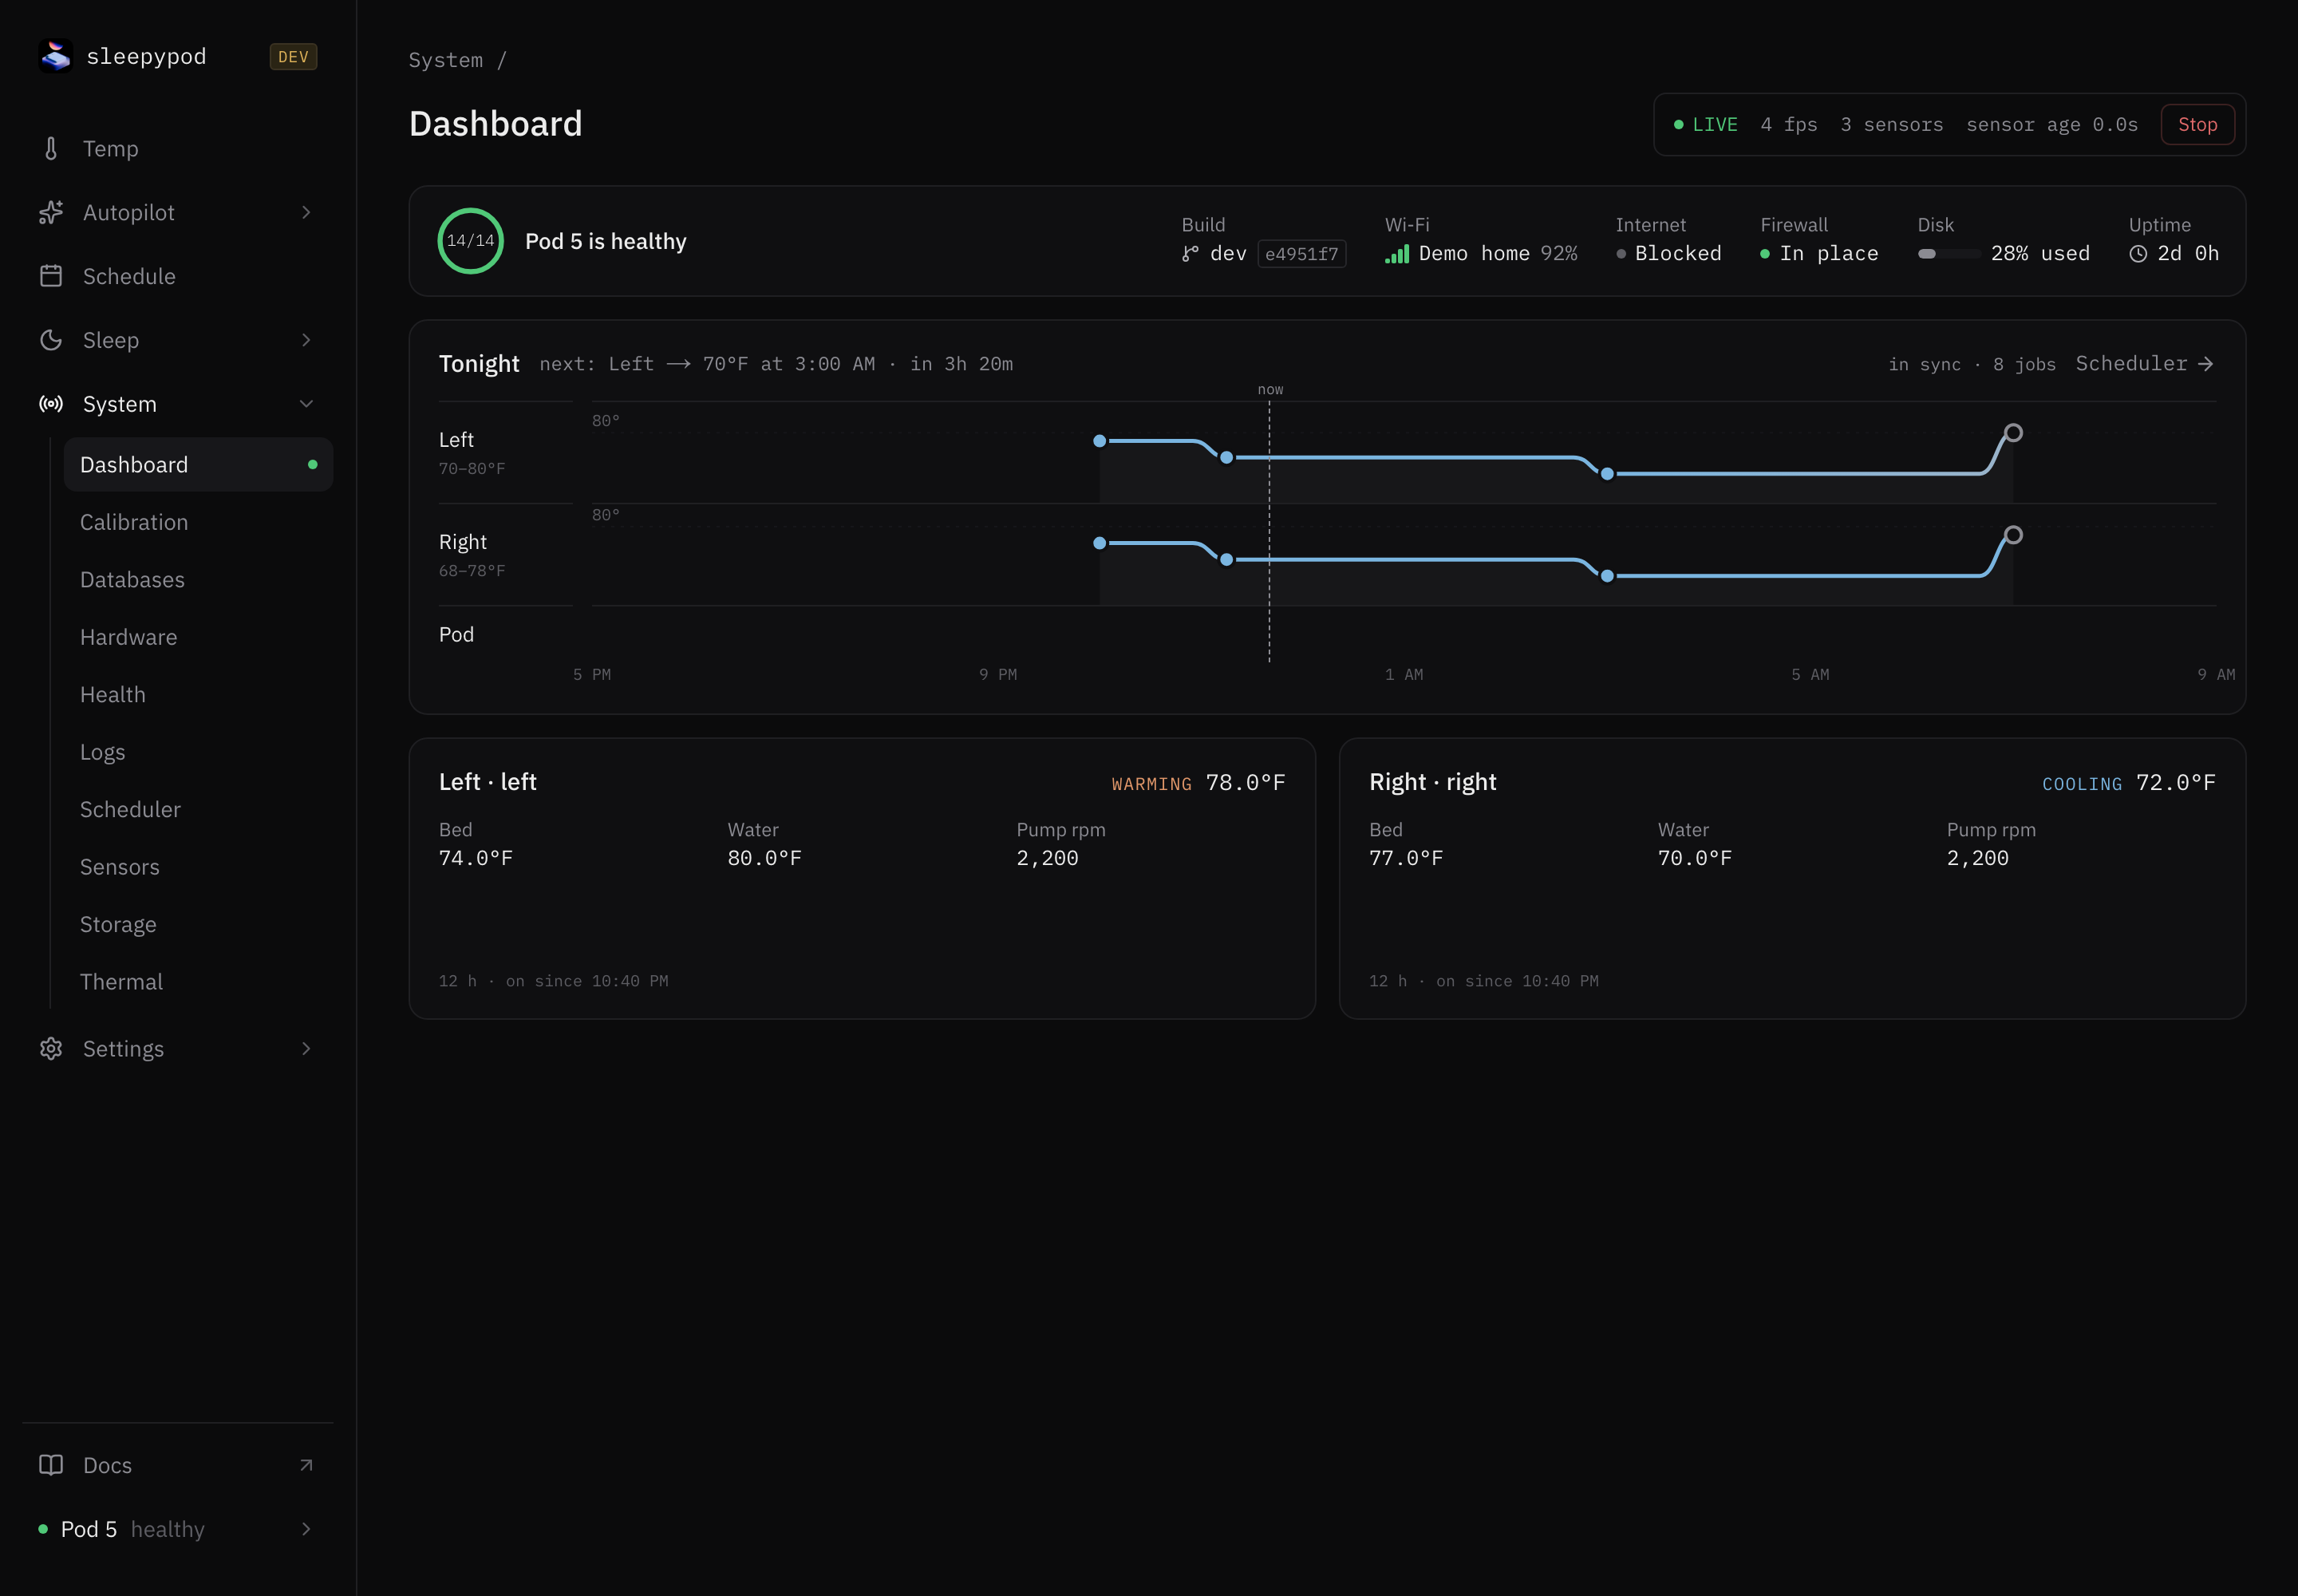Open the Scheduler link in Tonight card

click(2144, 364)
